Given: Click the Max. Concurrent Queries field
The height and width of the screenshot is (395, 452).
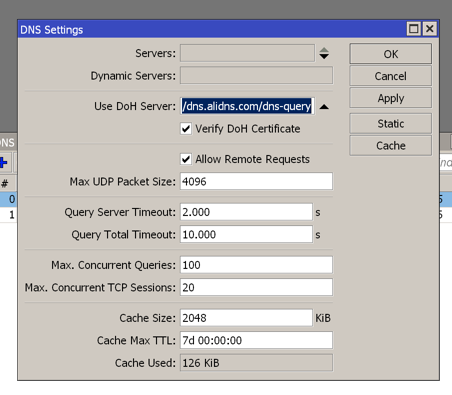Looking at the screenshot, I should (x=256, y=265).
